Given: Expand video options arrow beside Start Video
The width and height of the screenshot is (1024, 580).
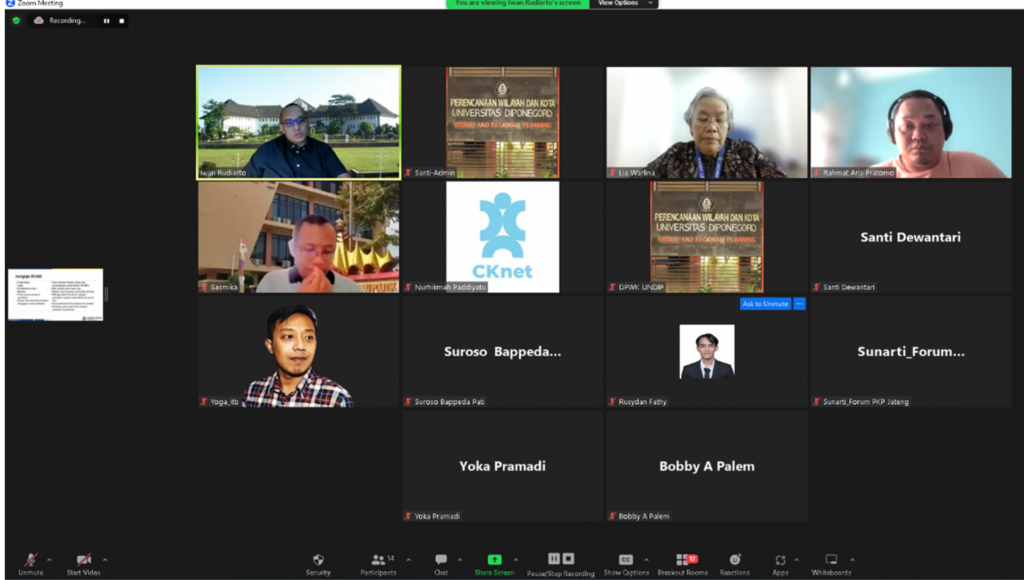Looking at the screenshot, I should coord(105,560).
